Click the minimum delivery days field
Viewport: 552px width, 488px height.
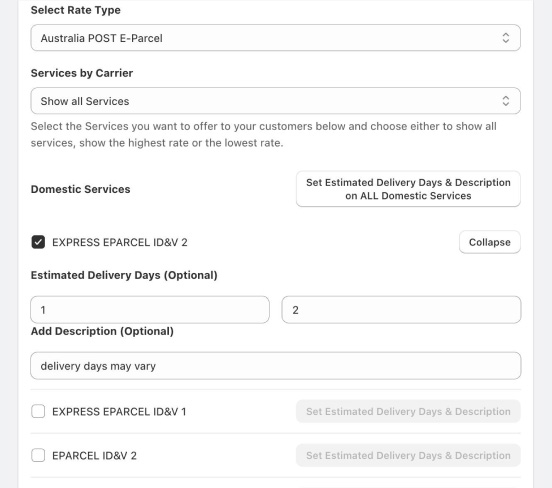[x=150, y=310]
